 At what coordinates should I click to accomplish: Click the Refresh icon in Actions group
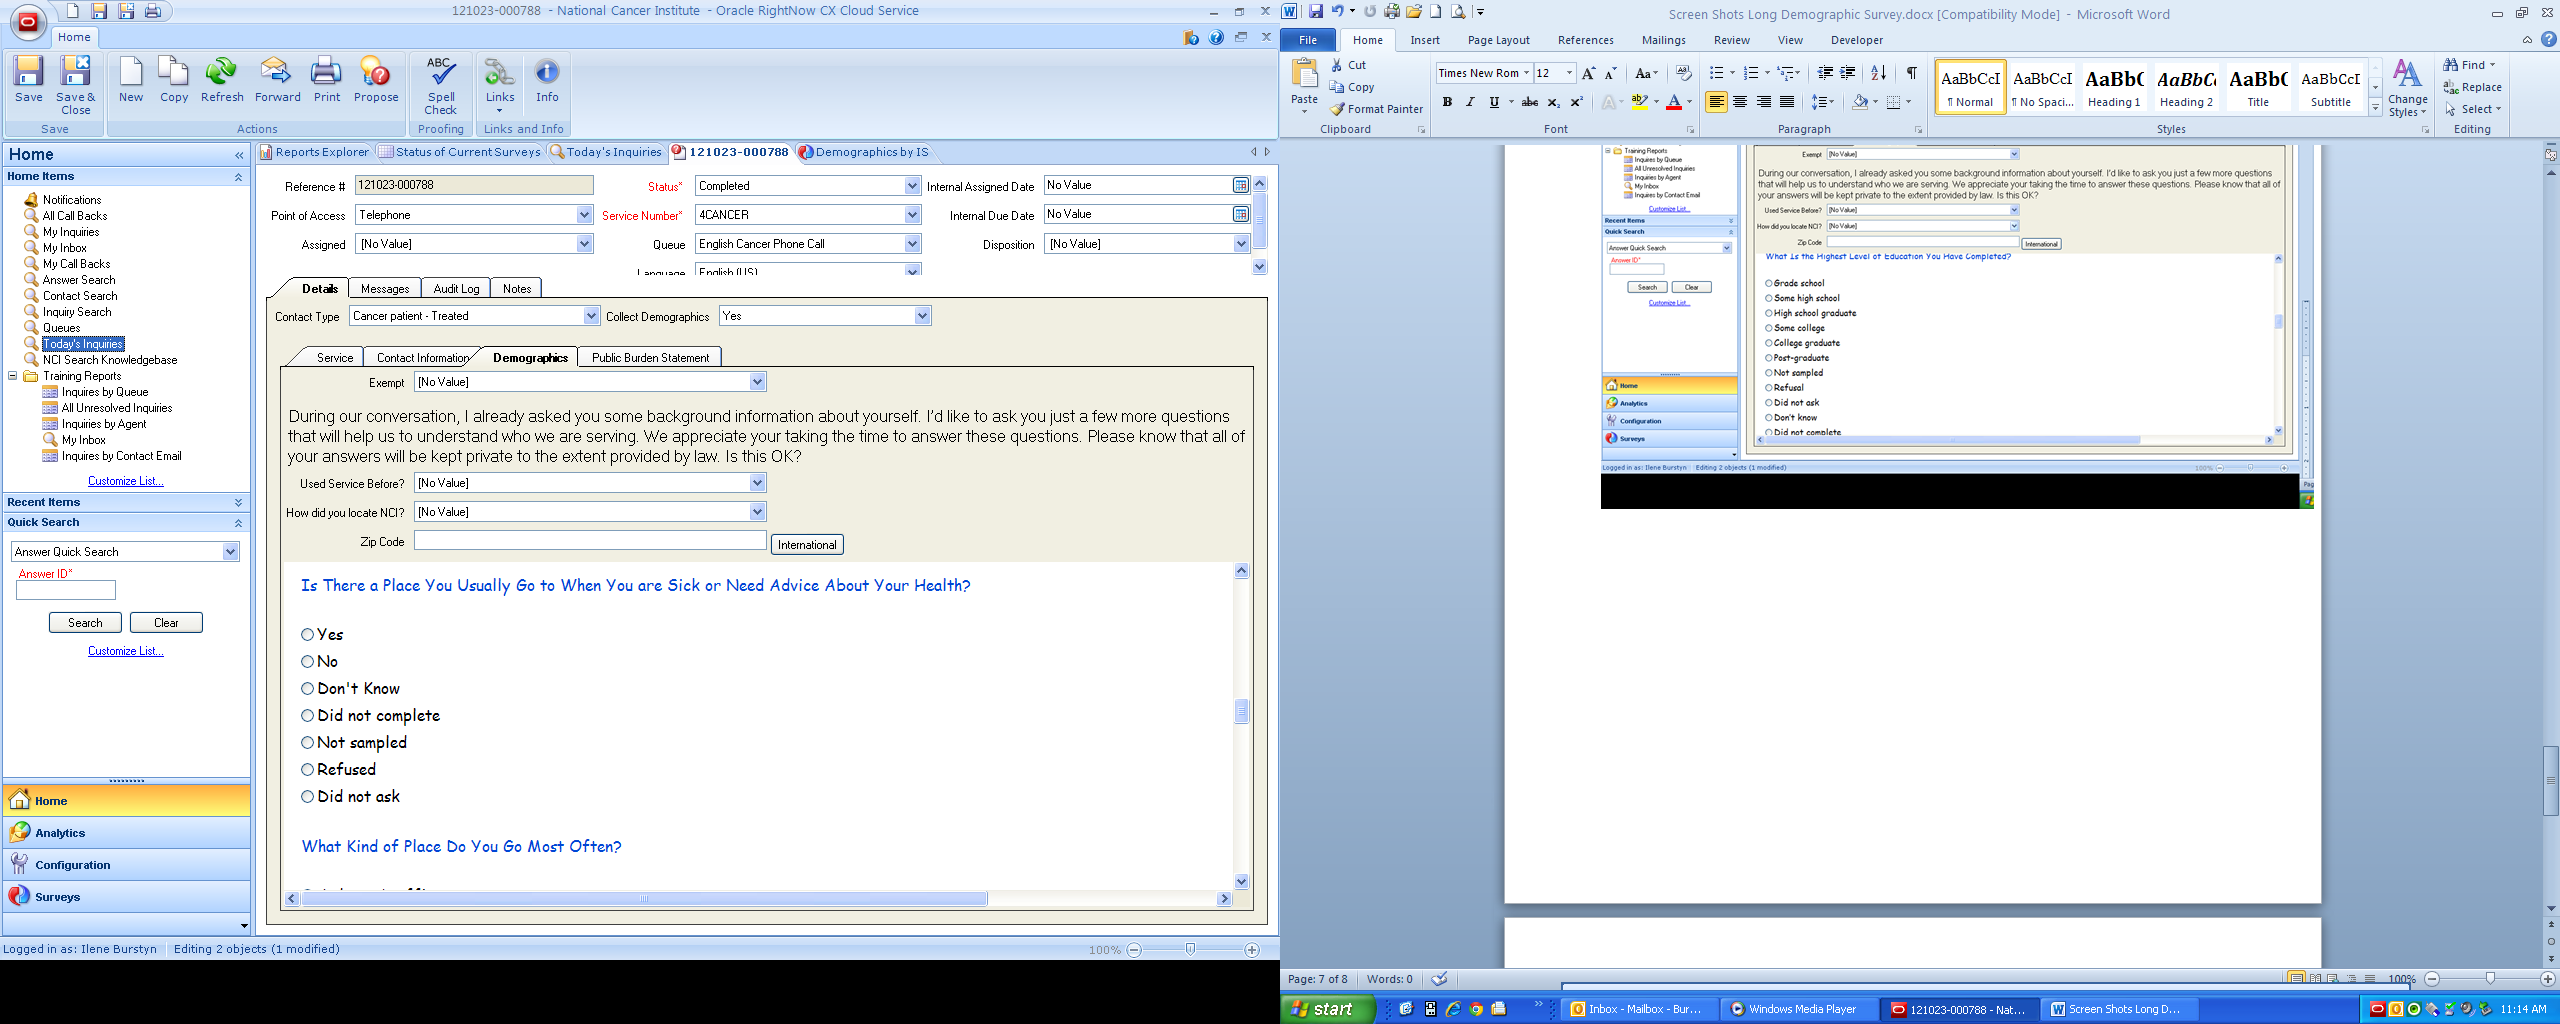(222, 80)
